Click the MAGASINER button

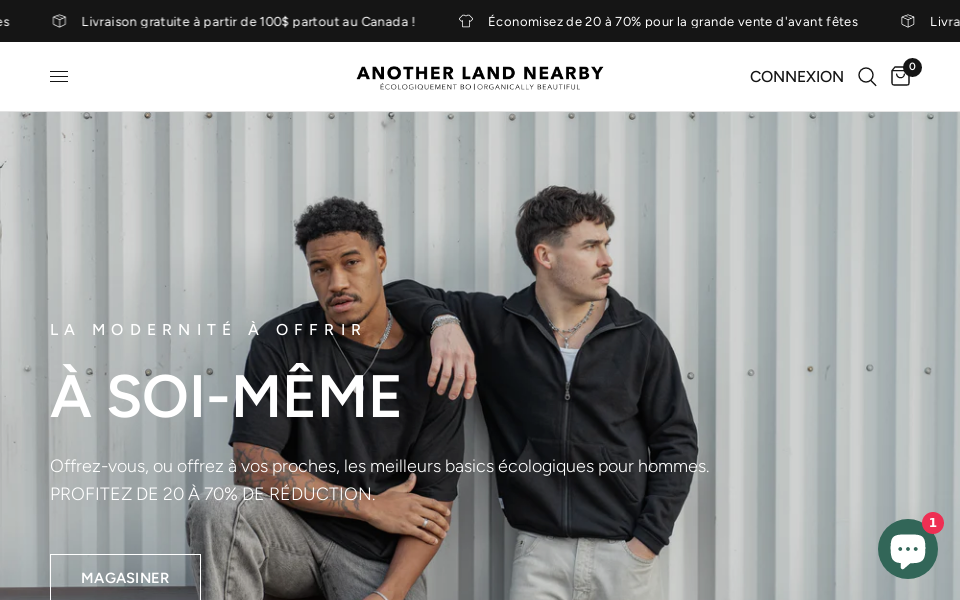(126, 577)
